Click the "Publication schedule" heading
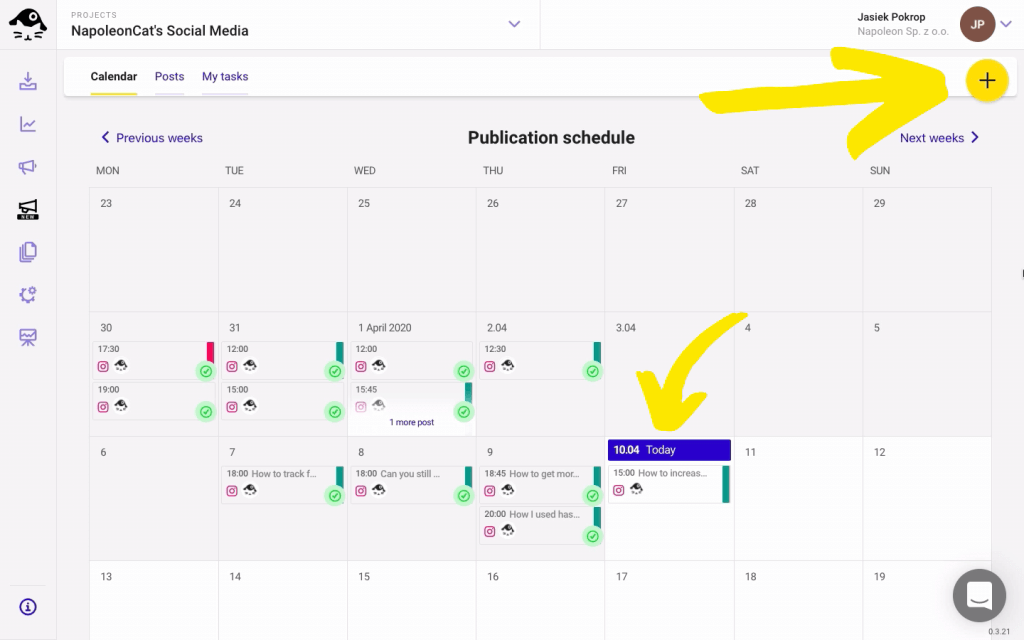The height and width of the screenshot is (640, 1024). point(551,138)
